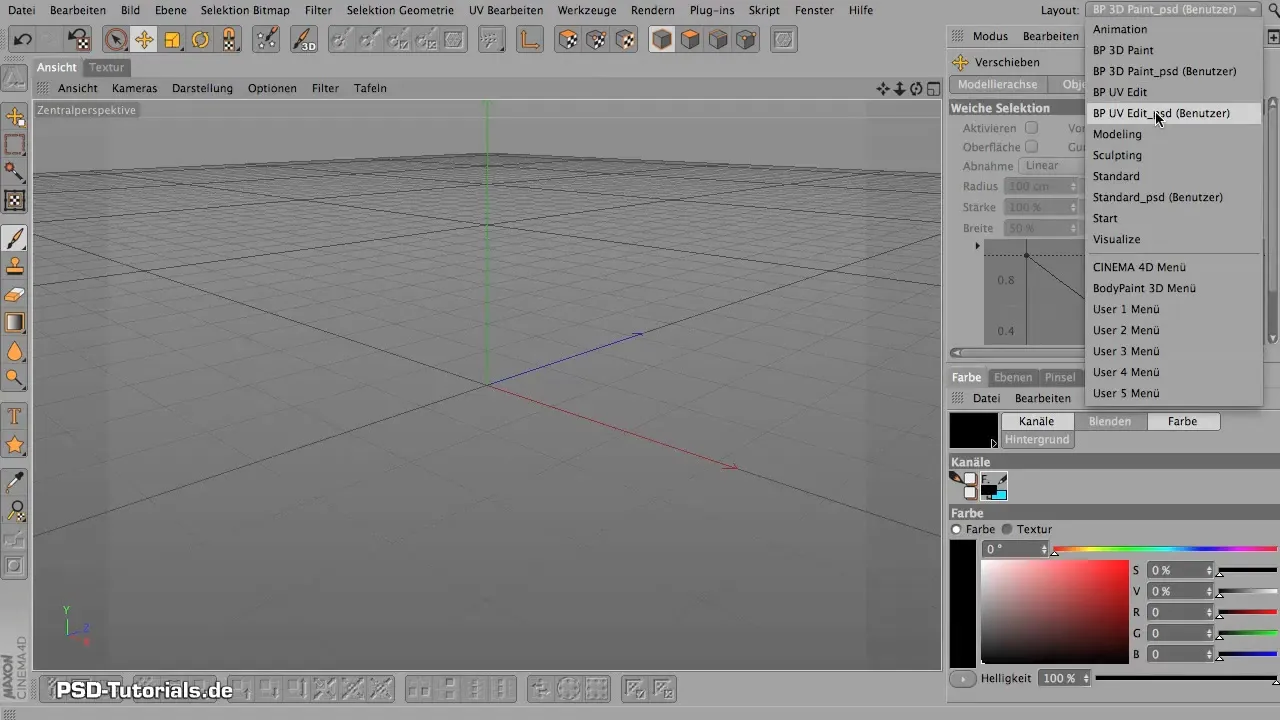Select the Eraser tool
The height and width of the screenshot is (720, 1280).
coord(15,295)
